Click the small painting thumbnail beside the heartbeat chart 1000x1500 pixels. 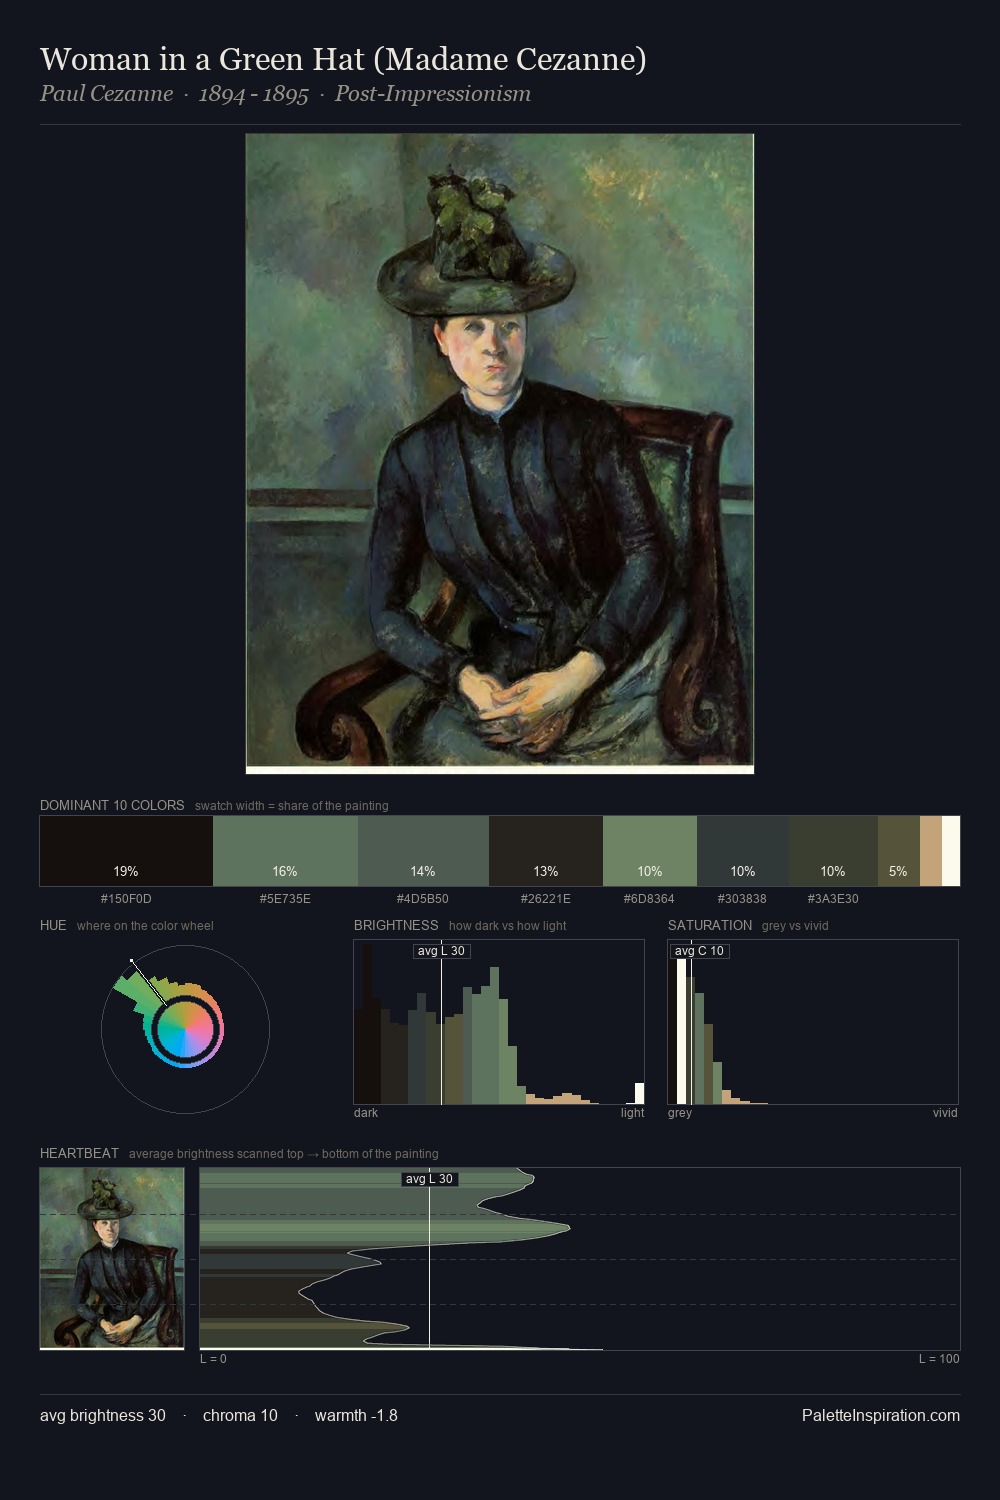coord(112,1259)
